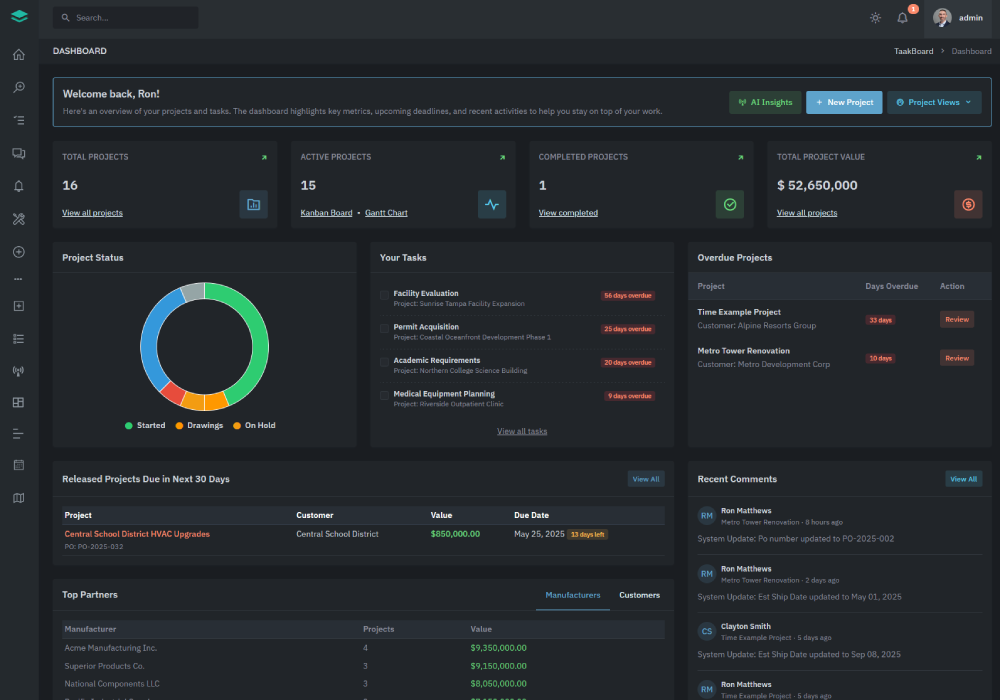The width and height of the screenshot is (1000, 700).
Task: Click View all projects under Total Projects
Action: 92,213
